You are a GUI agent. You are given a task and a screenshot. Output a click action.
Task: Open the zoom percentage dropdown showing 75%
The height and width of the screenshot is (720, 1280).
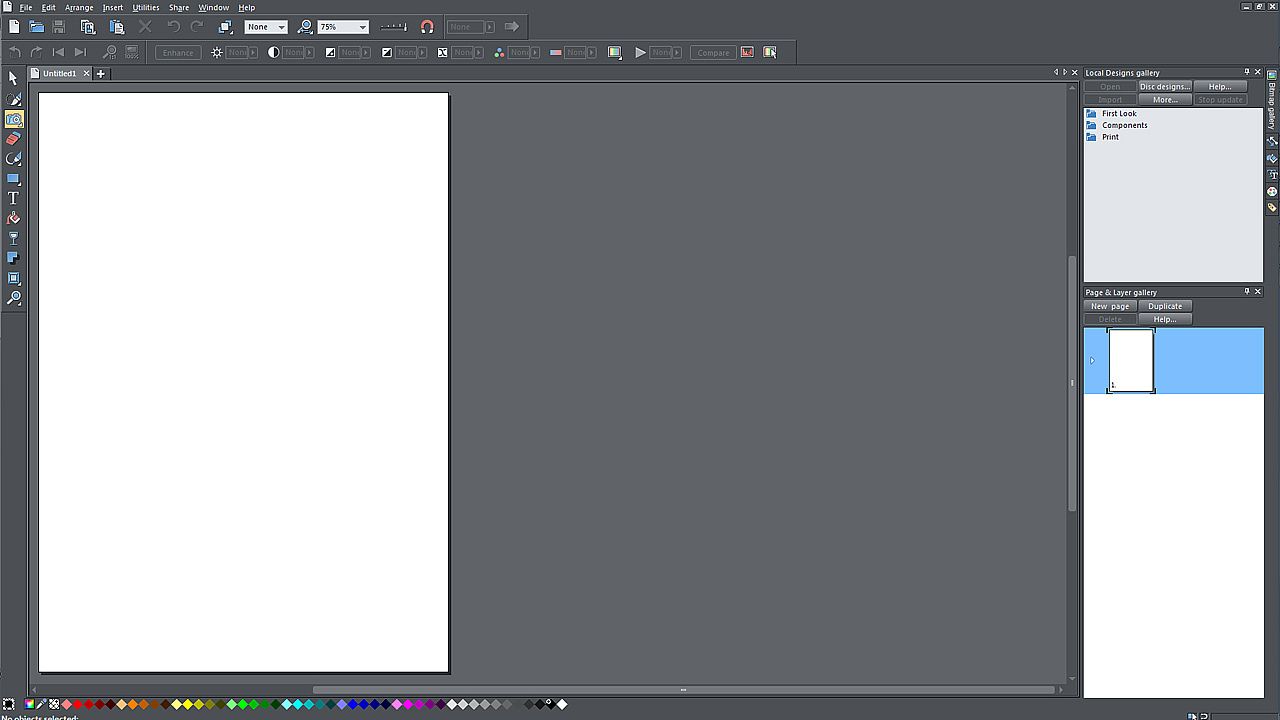point(362,27)
